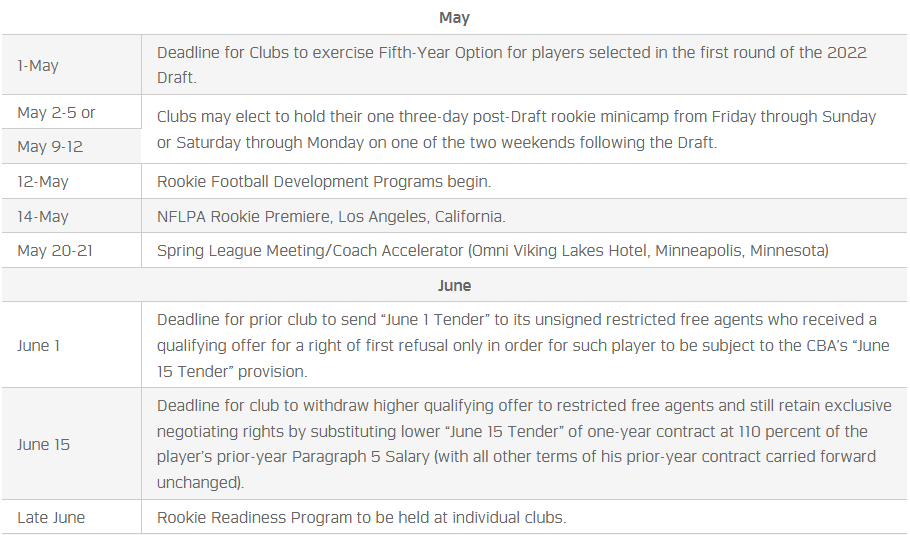Select the Late June date cell

(x=51, y=517)
